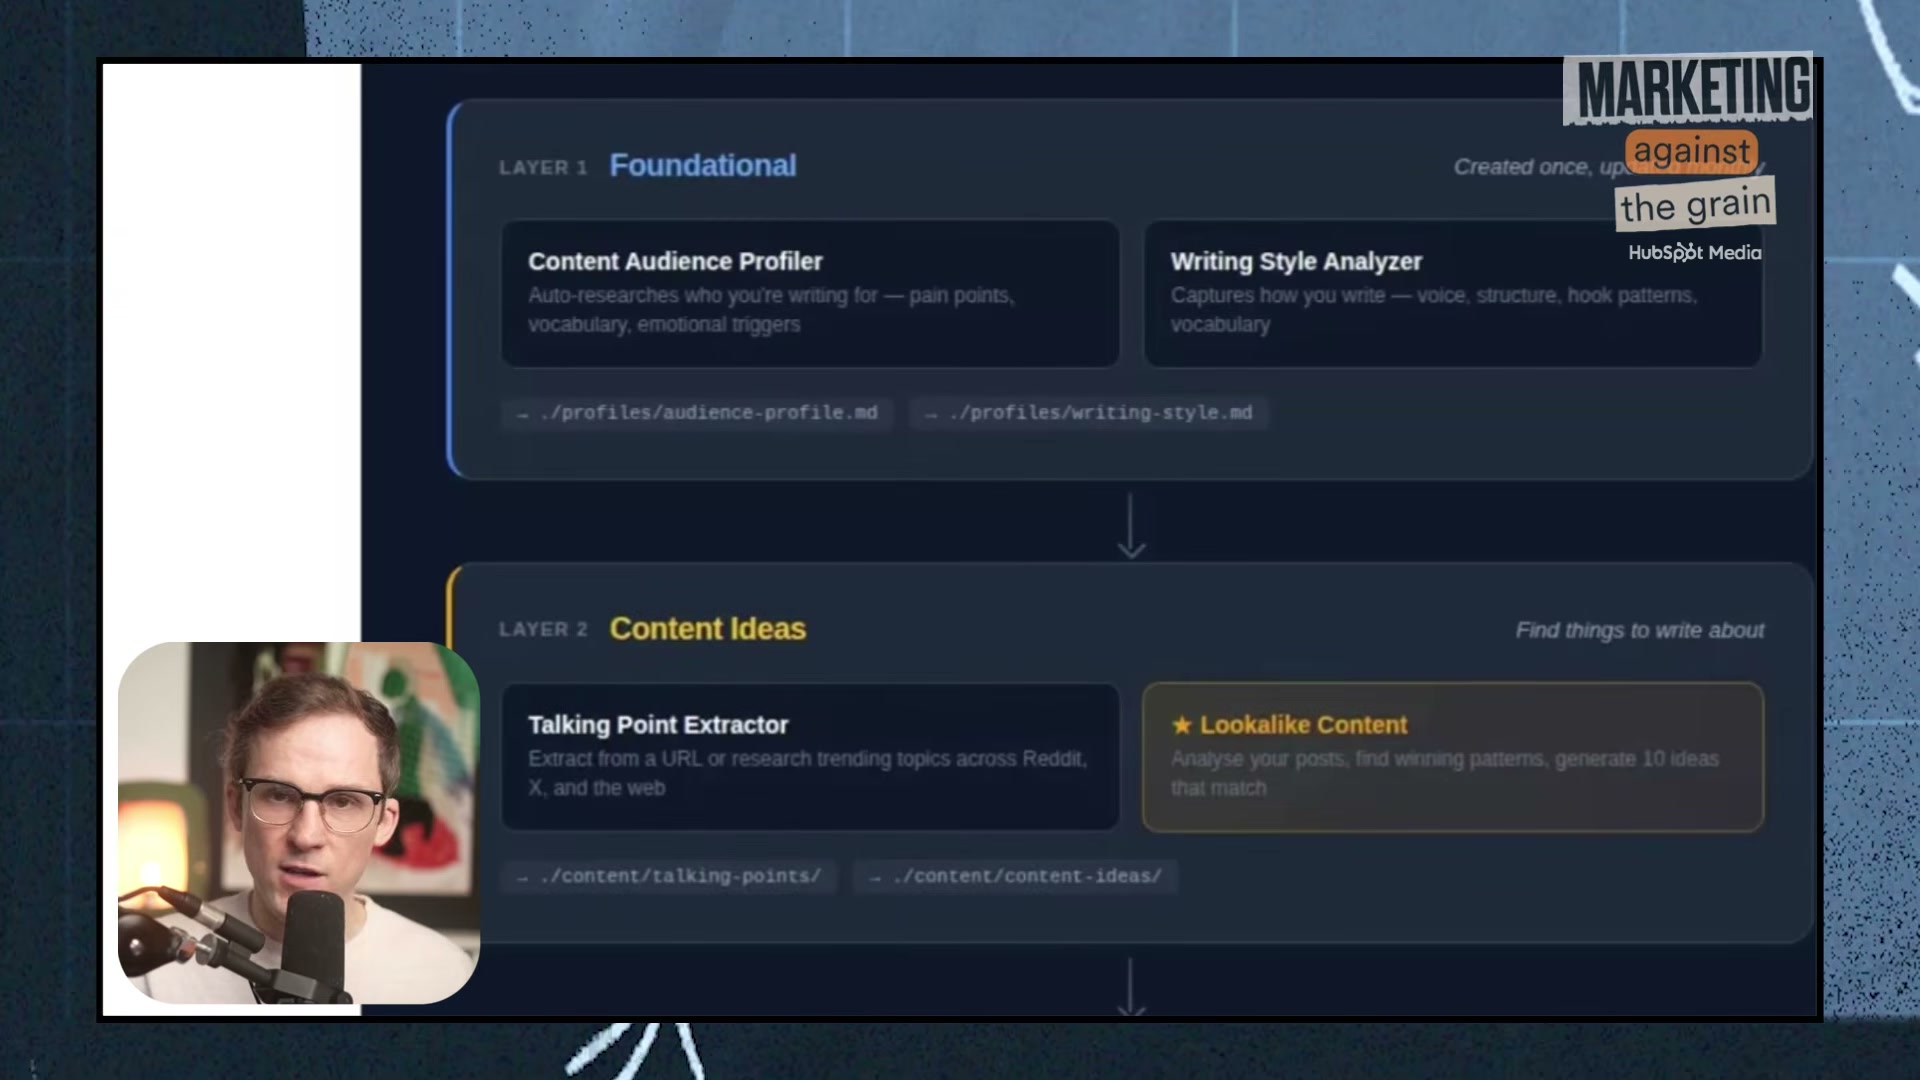The height and width of the screenshot is (1080, 1920).
Task: Click the 'Analyse your posts' description
Action: 1445,773
